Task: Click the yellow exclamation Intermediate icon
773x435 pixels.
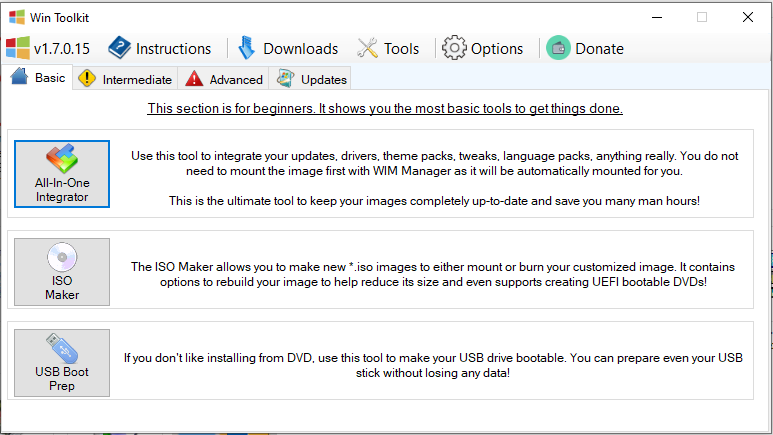Action: click(87, 78)
